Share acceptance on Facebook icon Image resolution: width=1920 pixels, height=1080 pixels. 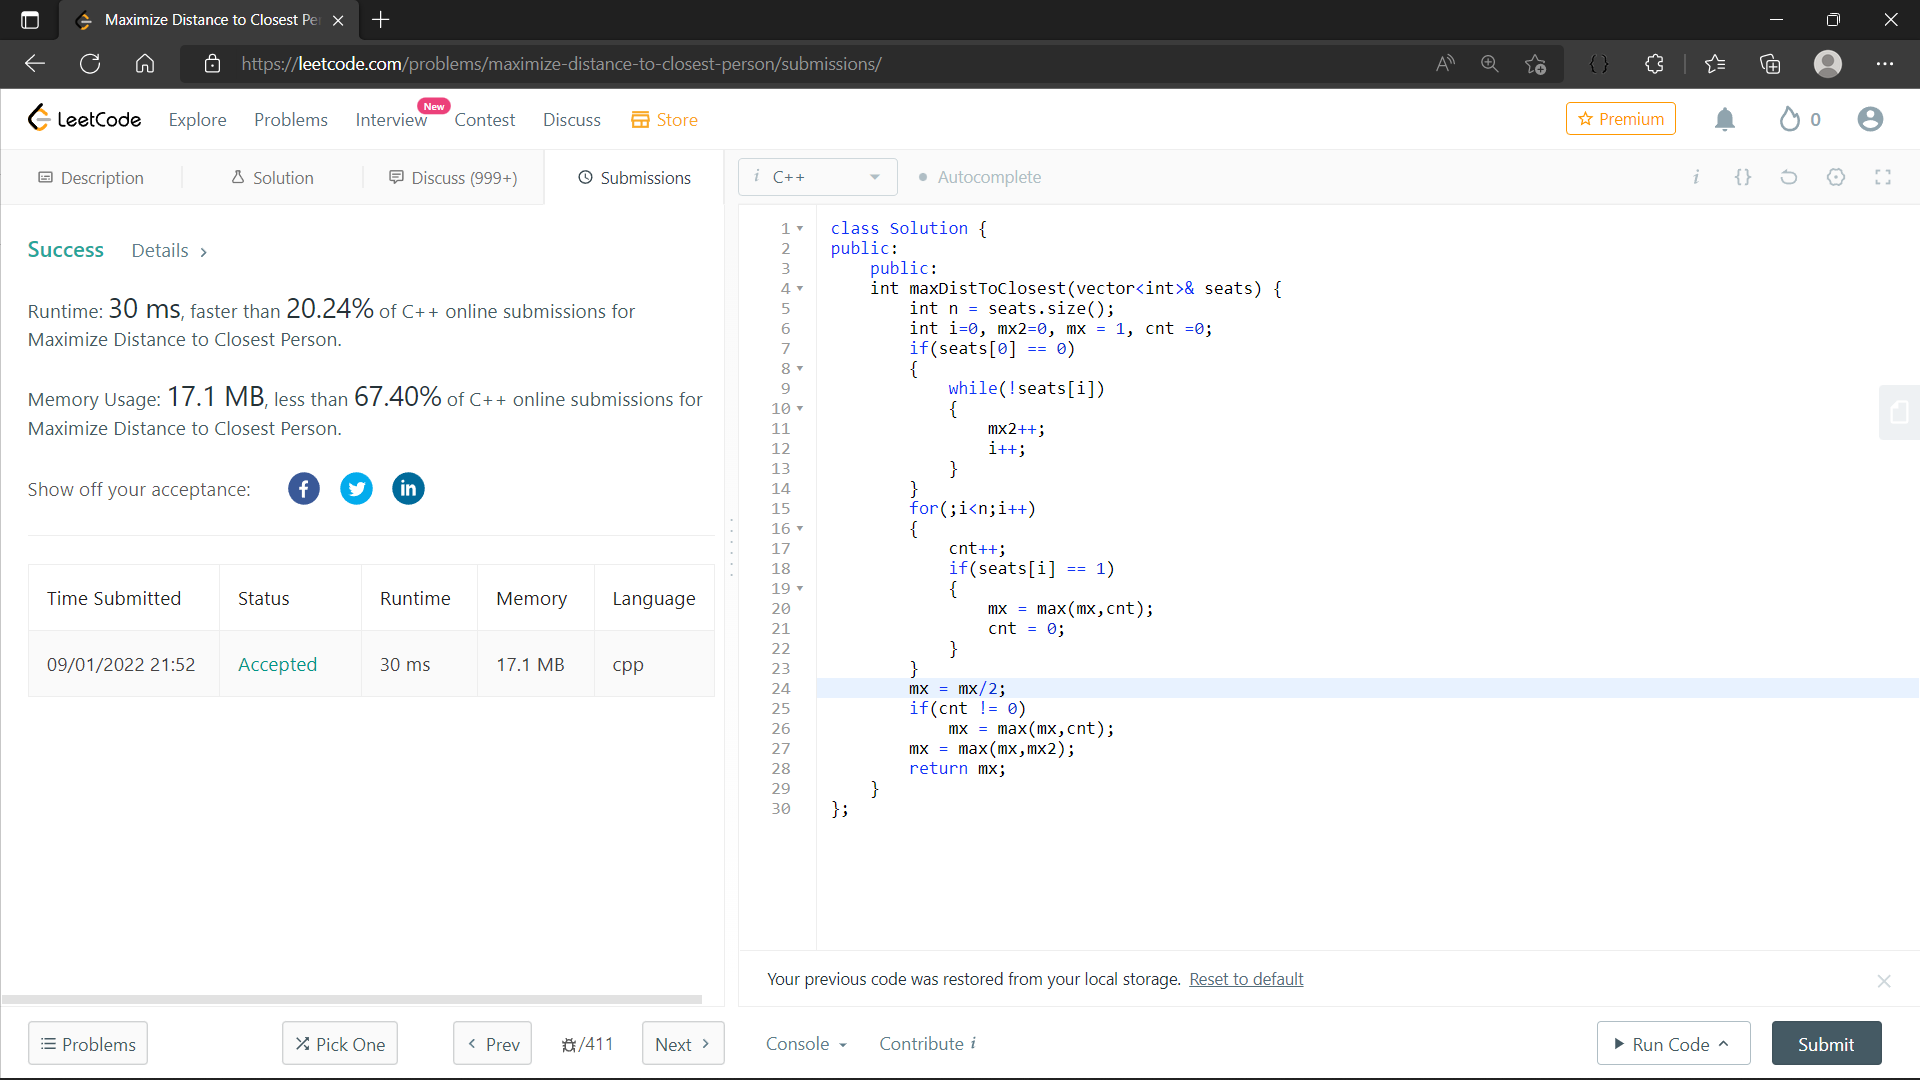coord(304,489)
